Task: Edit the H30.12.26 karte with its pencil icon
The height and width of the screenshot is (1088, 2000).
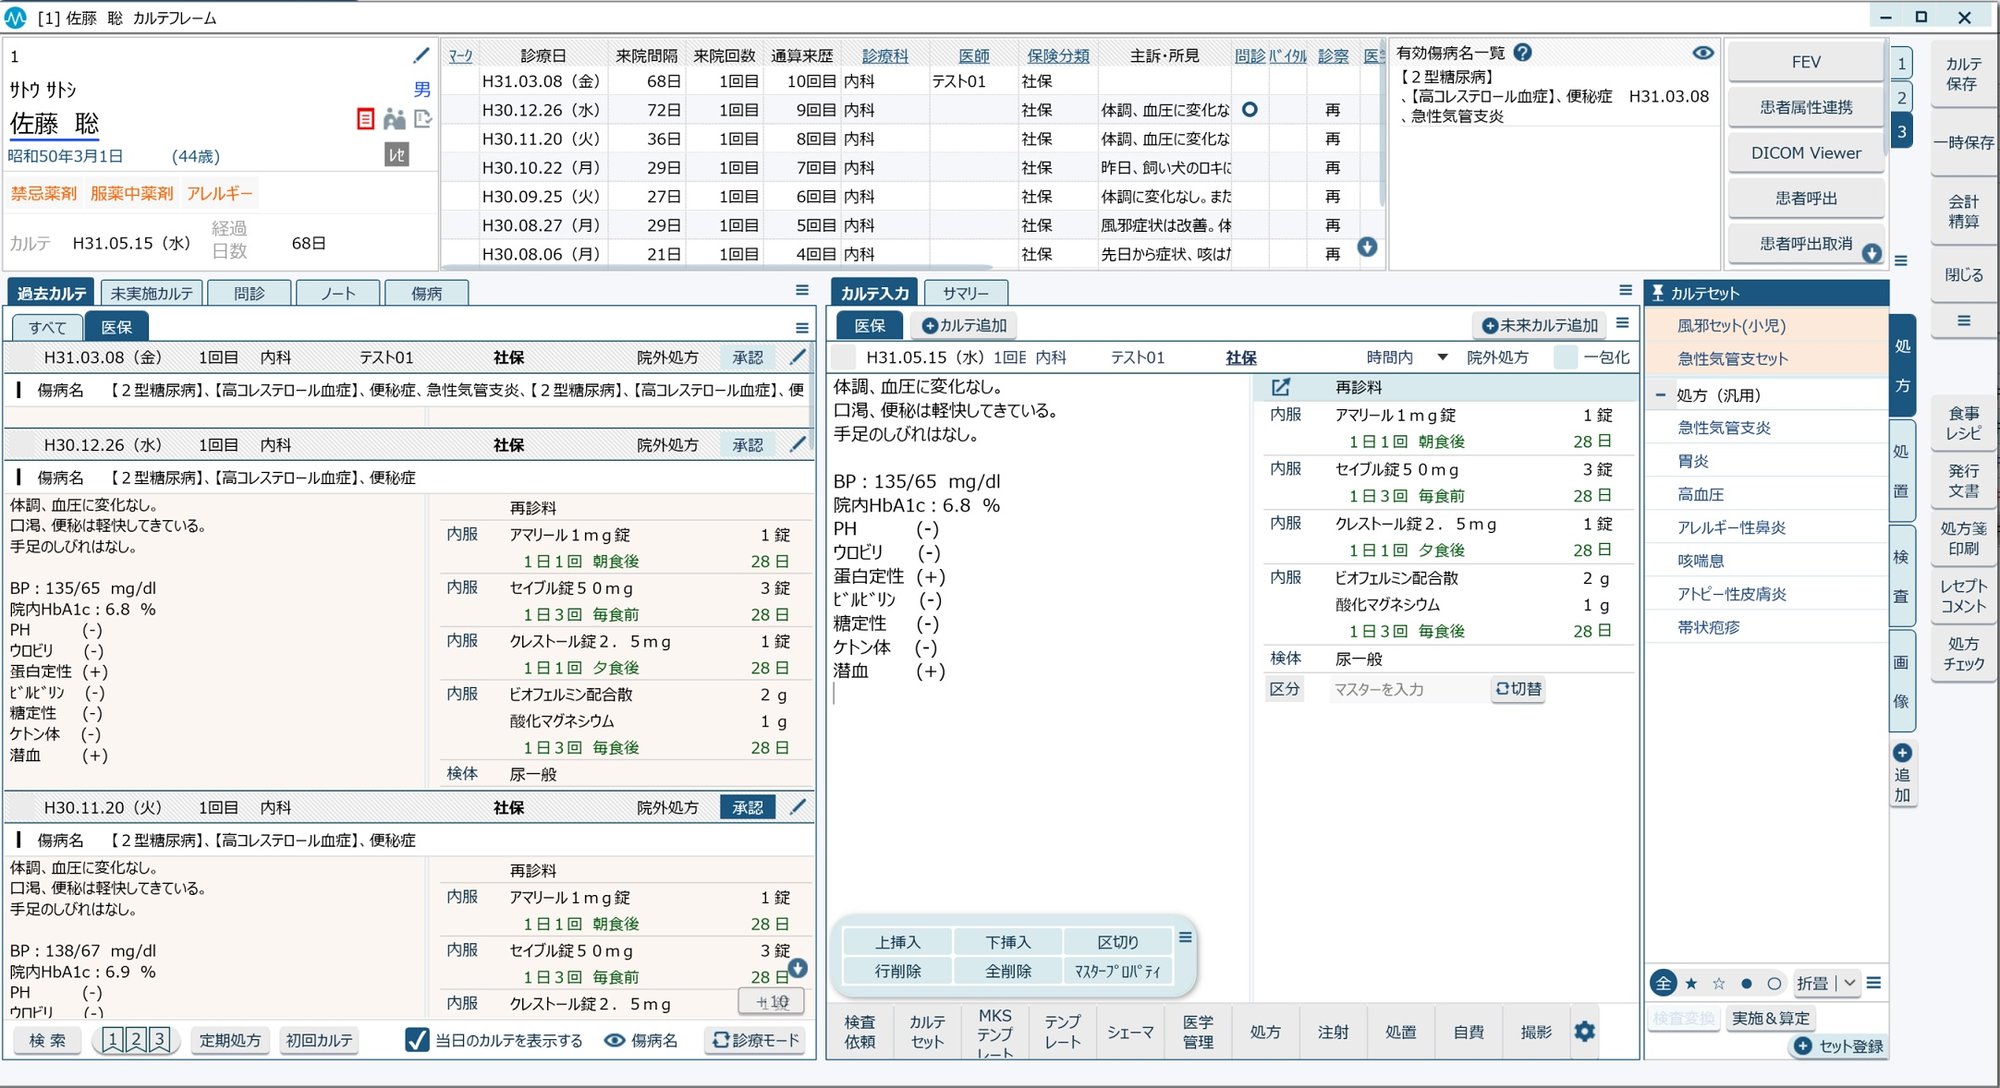Action: (798, 444)
